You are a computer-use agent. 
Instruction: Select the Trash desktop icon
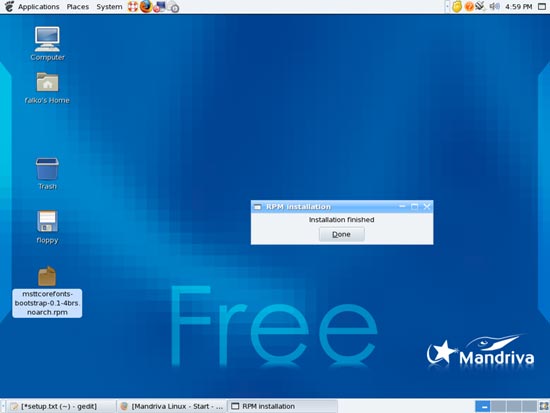(47, 169)
